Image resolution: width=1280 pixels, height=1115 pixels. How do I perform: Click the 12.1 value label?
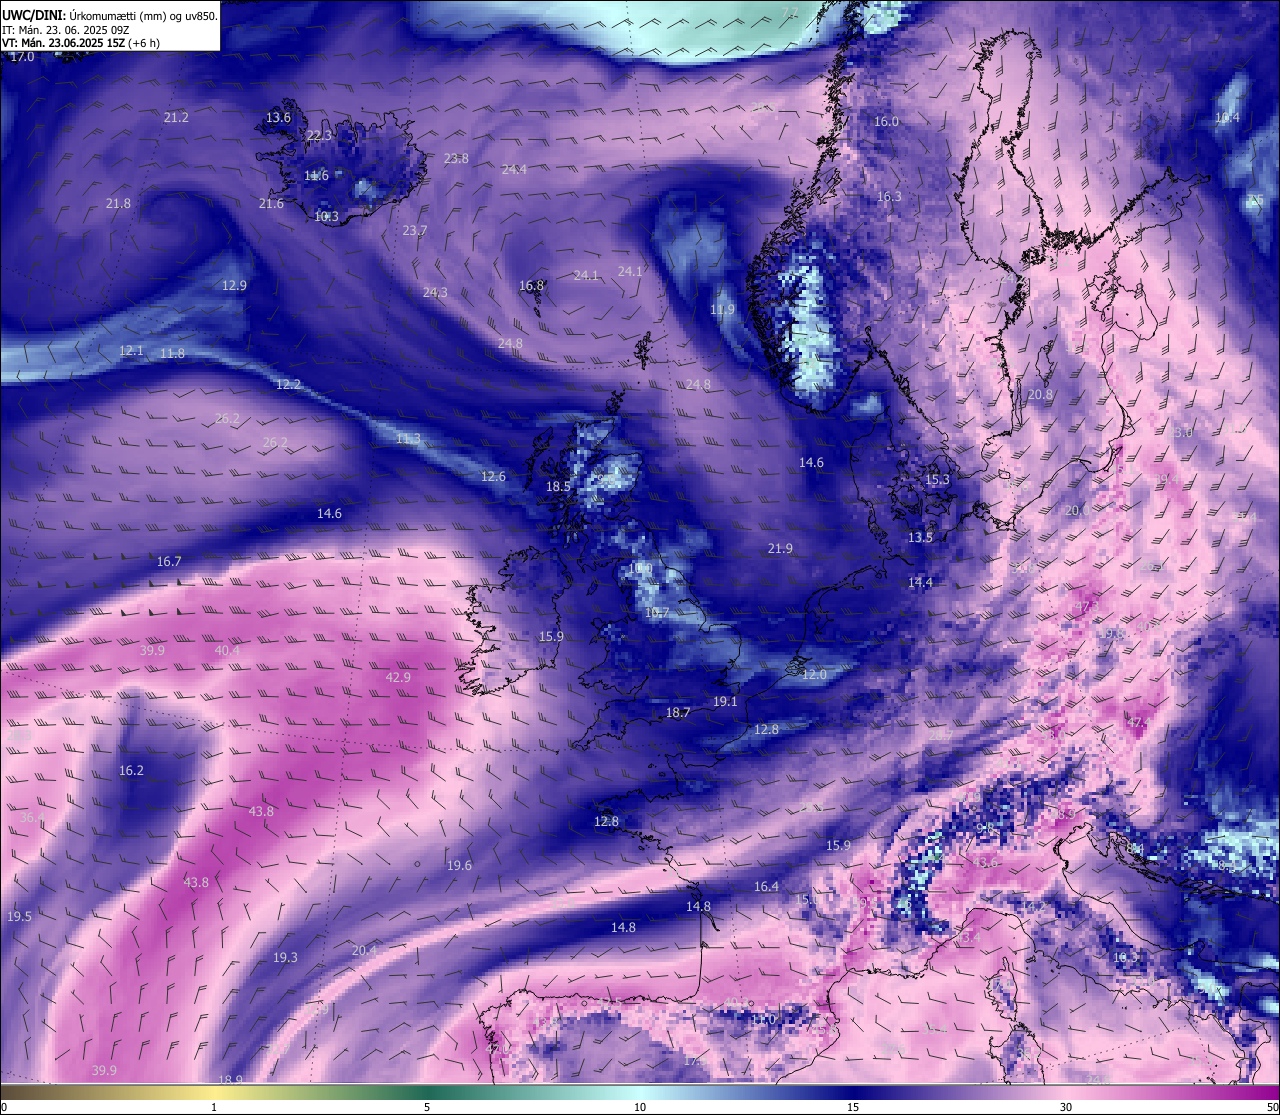point(131,350)
